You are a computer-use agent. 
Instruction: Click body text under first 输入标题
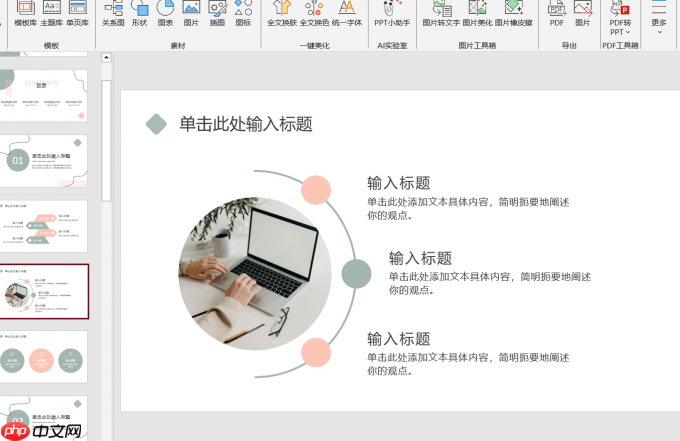pyautogui.click(x=468, y=209)
